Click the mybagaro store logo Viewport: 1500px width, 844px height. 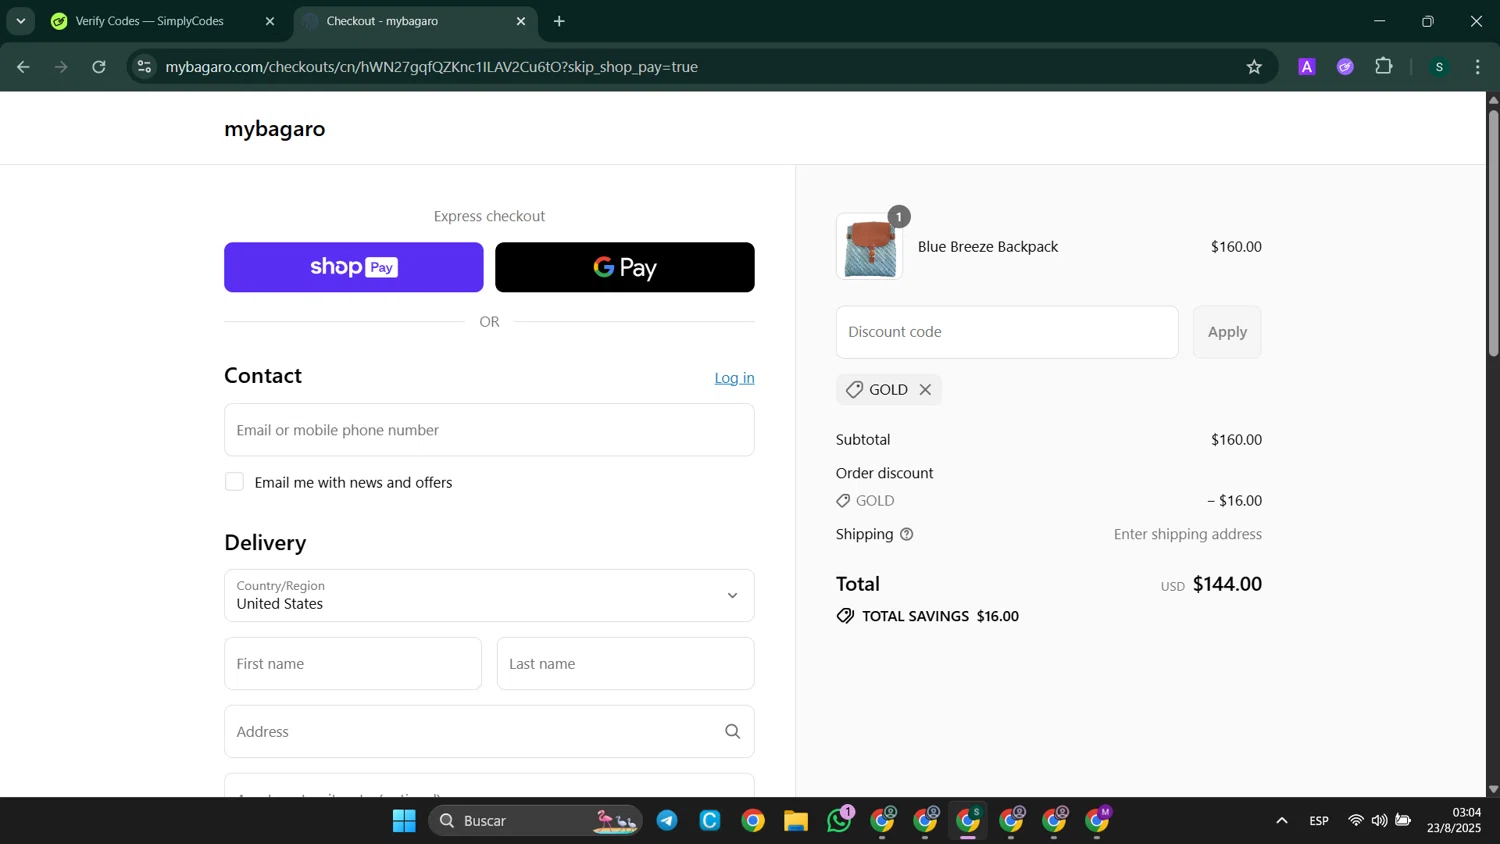click(x=275, y=129)
